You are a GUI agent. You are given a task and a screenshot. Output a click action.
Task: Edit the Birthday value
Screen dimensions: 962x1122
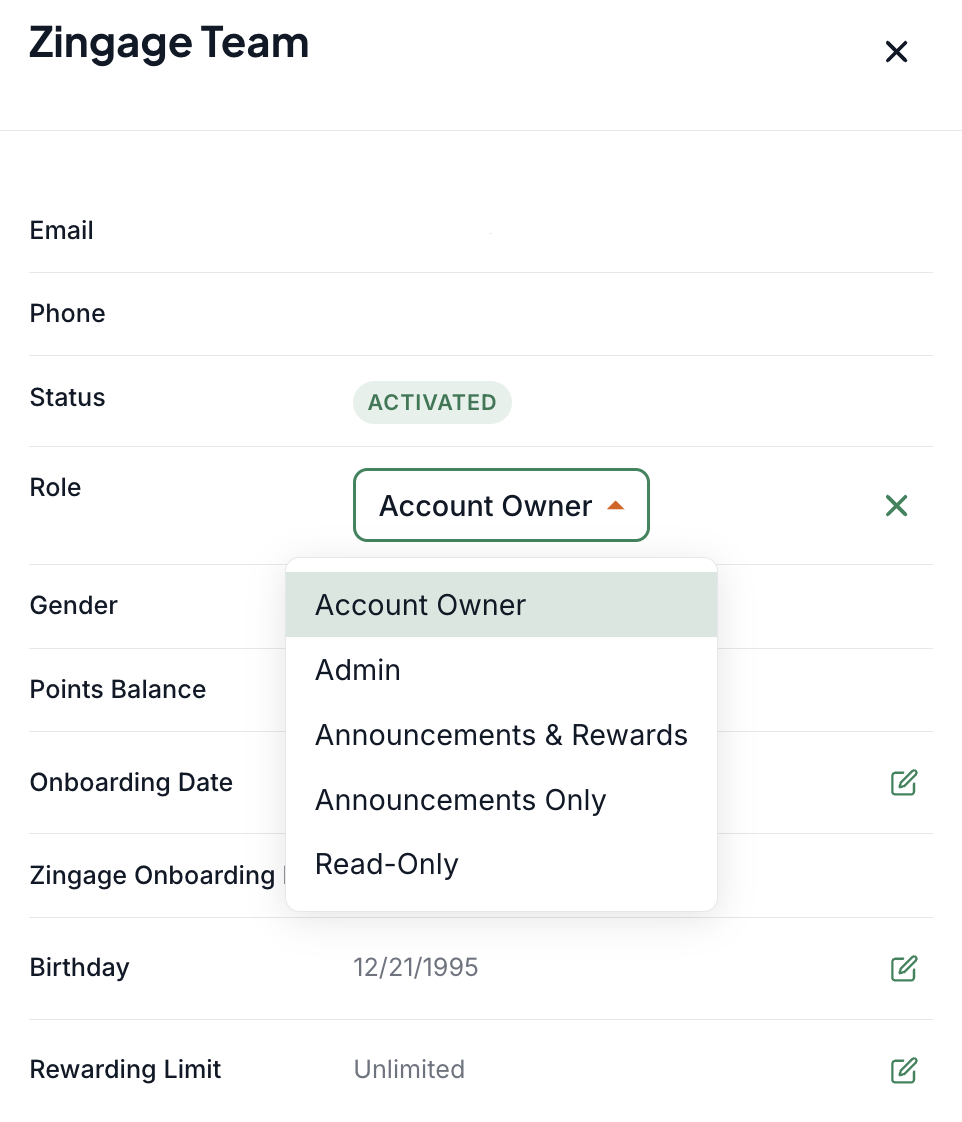point(904,968)
